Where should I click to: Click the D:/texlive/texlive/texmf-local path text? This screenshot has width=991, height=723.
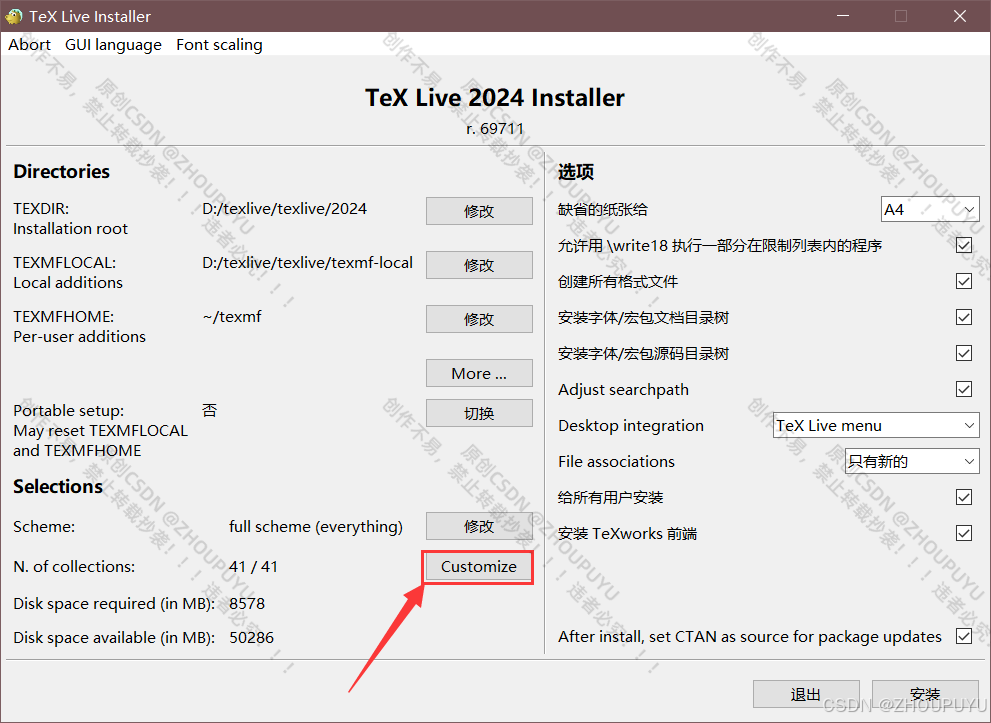[307, 263]
